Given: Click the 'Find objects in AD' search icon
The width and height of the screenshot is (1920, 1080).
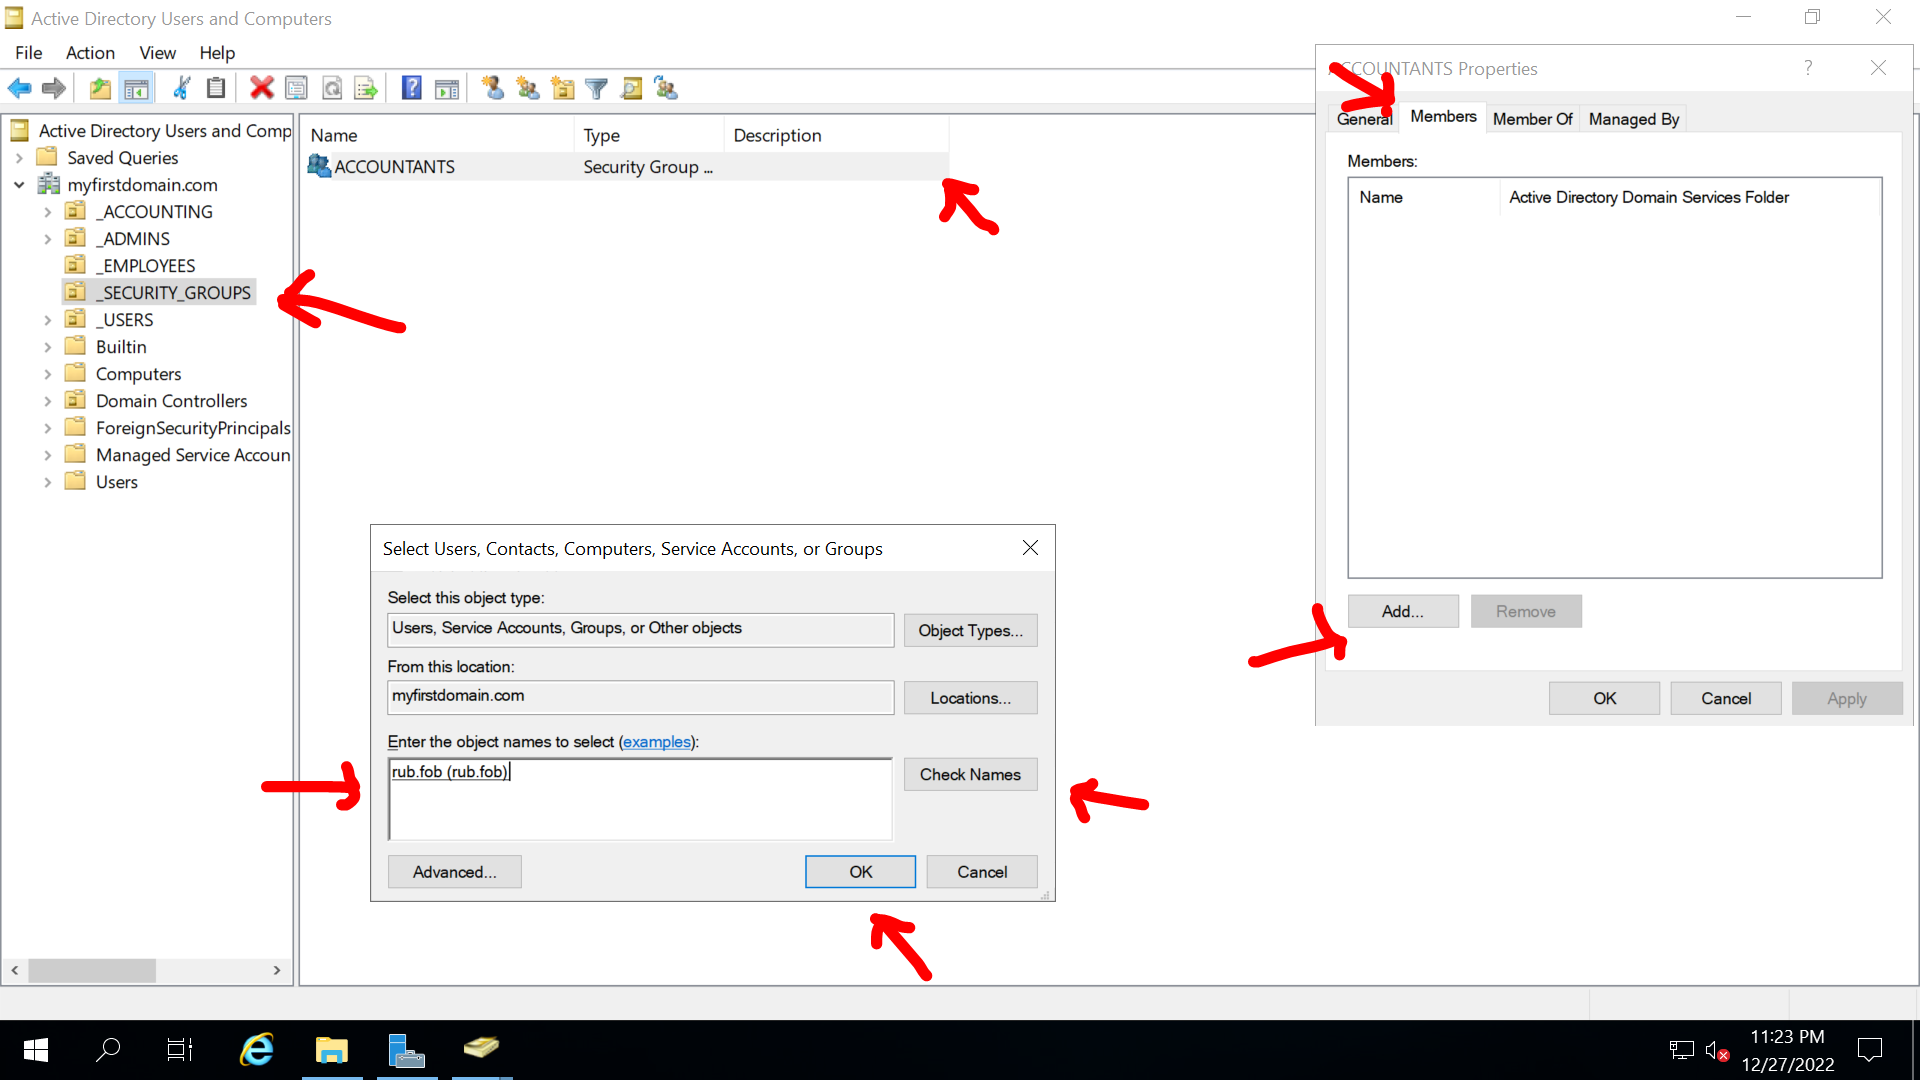Looking at the screenshot, I should tap(632, 88).
